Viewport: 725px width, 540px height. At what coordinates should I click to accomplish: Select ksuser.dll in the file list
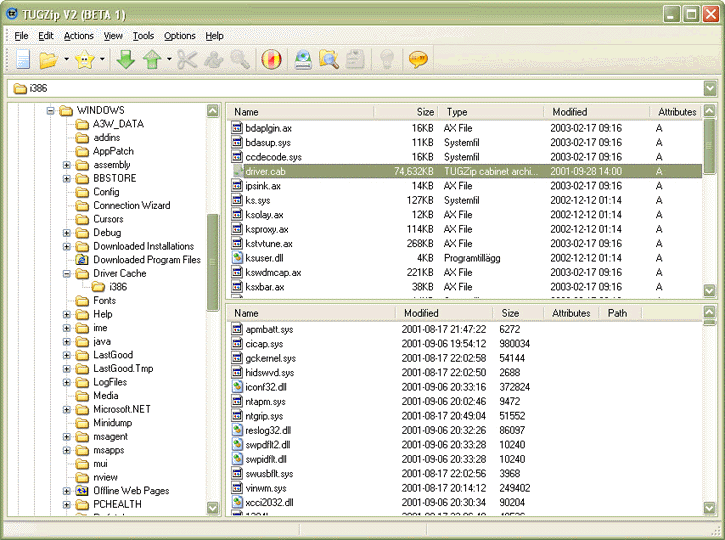click(x=264, y=258)
